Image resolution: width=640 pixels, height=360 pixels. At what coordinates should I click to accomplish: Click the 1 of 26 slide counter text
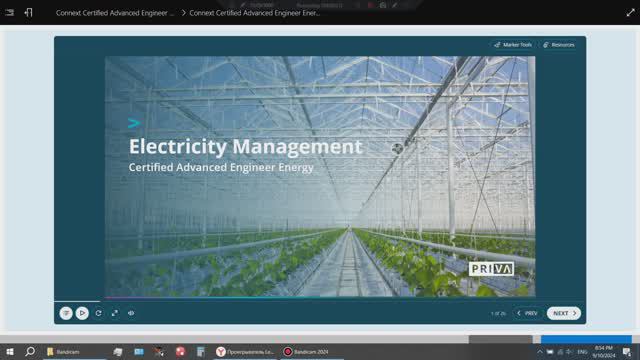(x=498, y=313)
